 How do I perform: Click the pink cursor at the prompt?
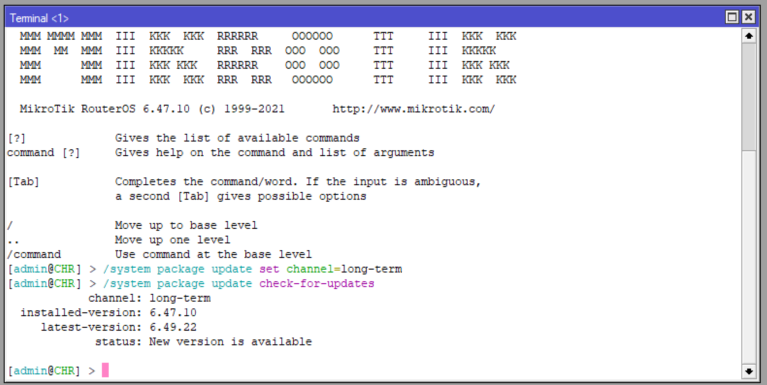105,370
